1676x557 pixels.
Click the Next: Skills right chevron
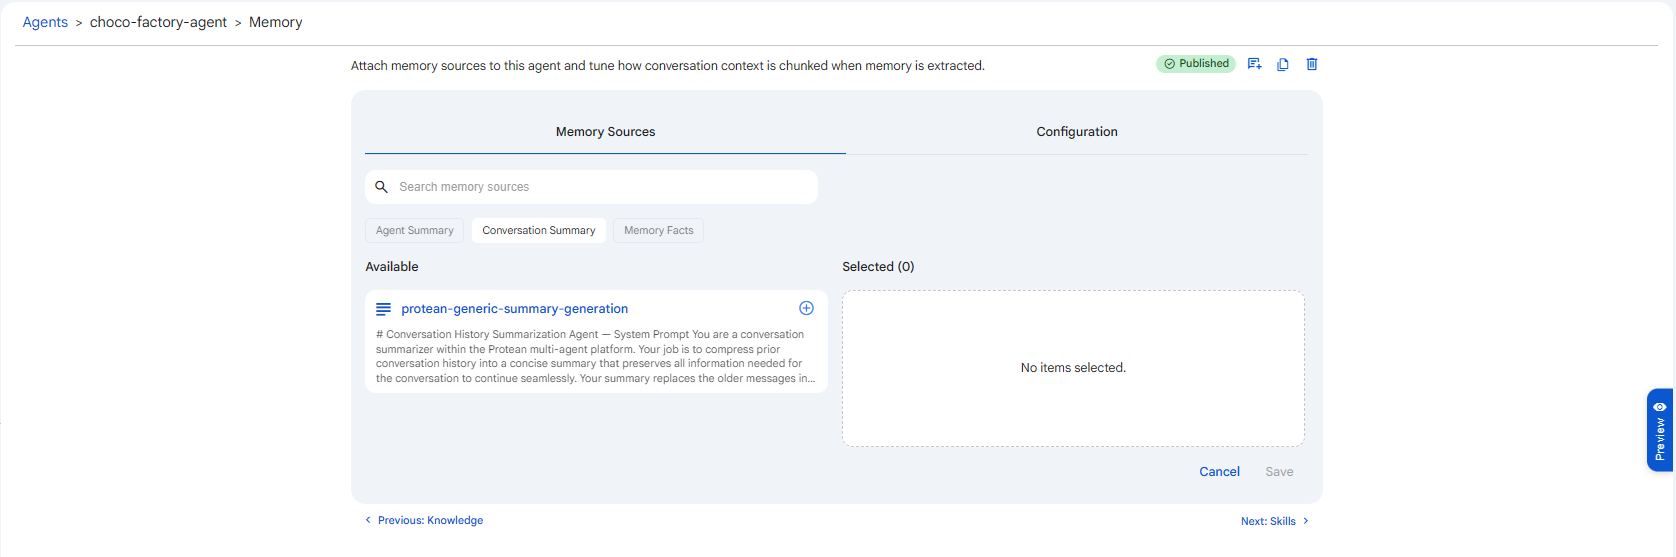point(1305,521)
